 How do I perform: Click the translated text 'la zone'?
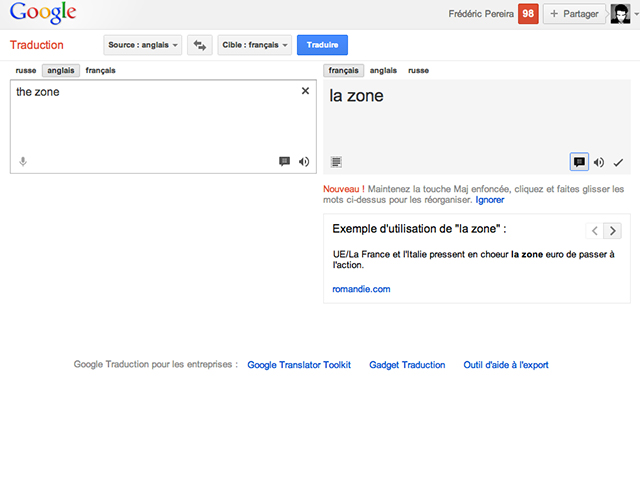[x=356, y=96]
